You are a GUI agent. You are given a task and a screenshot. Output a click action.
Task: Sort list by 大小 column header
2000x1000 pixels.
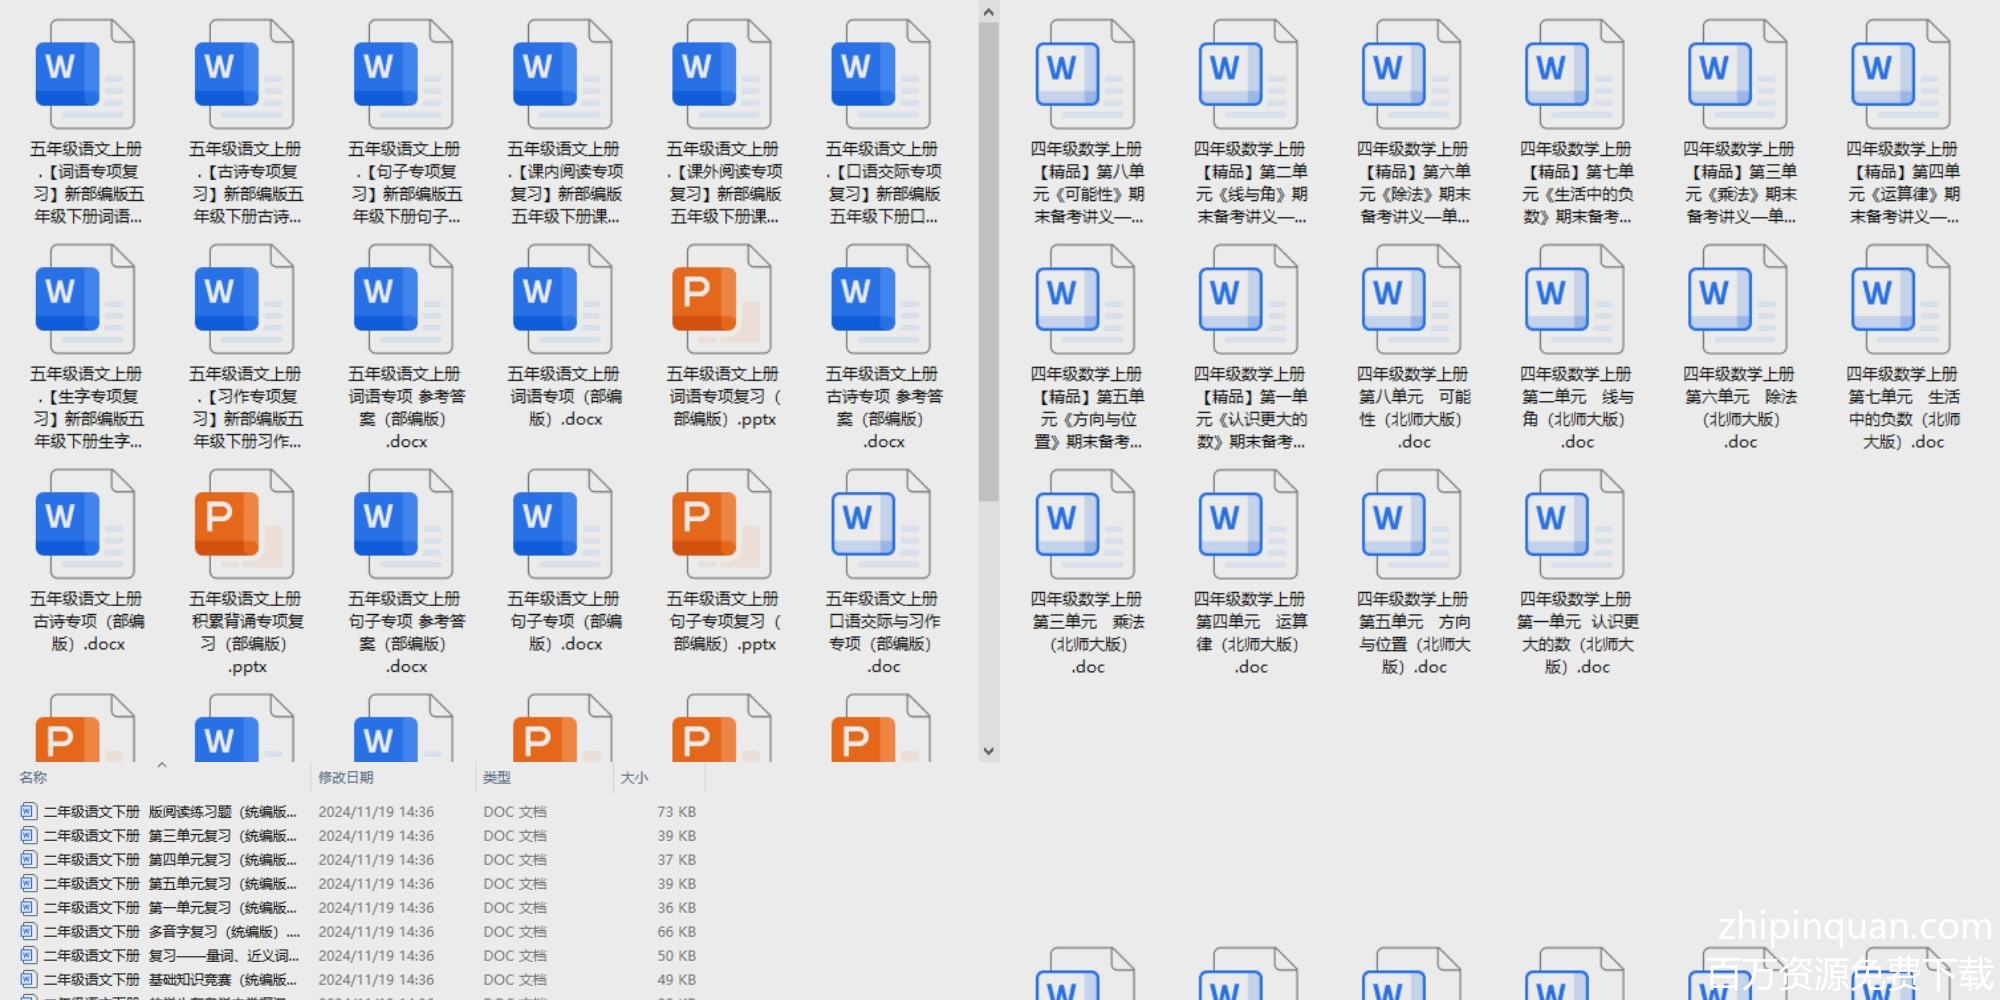(x=634, y=777)
